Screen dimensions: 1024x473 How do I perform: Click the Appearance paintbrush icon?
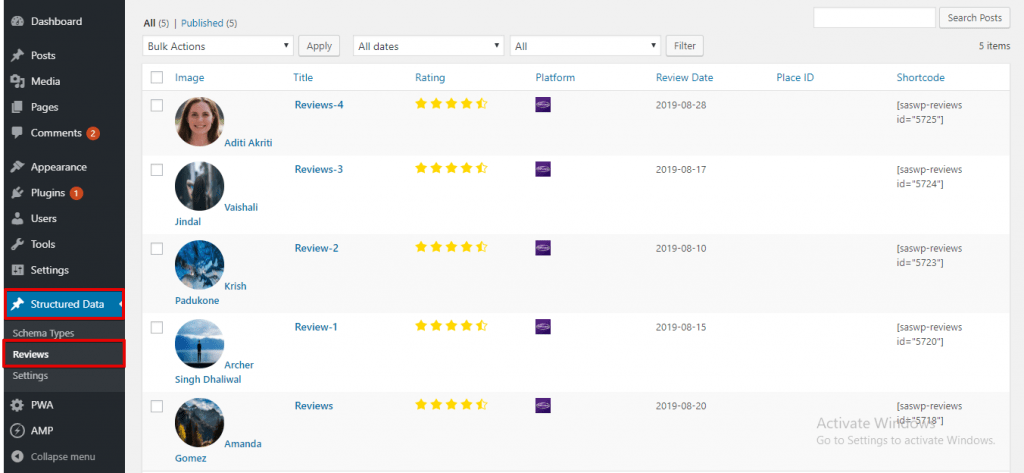(x=18, y=167)
